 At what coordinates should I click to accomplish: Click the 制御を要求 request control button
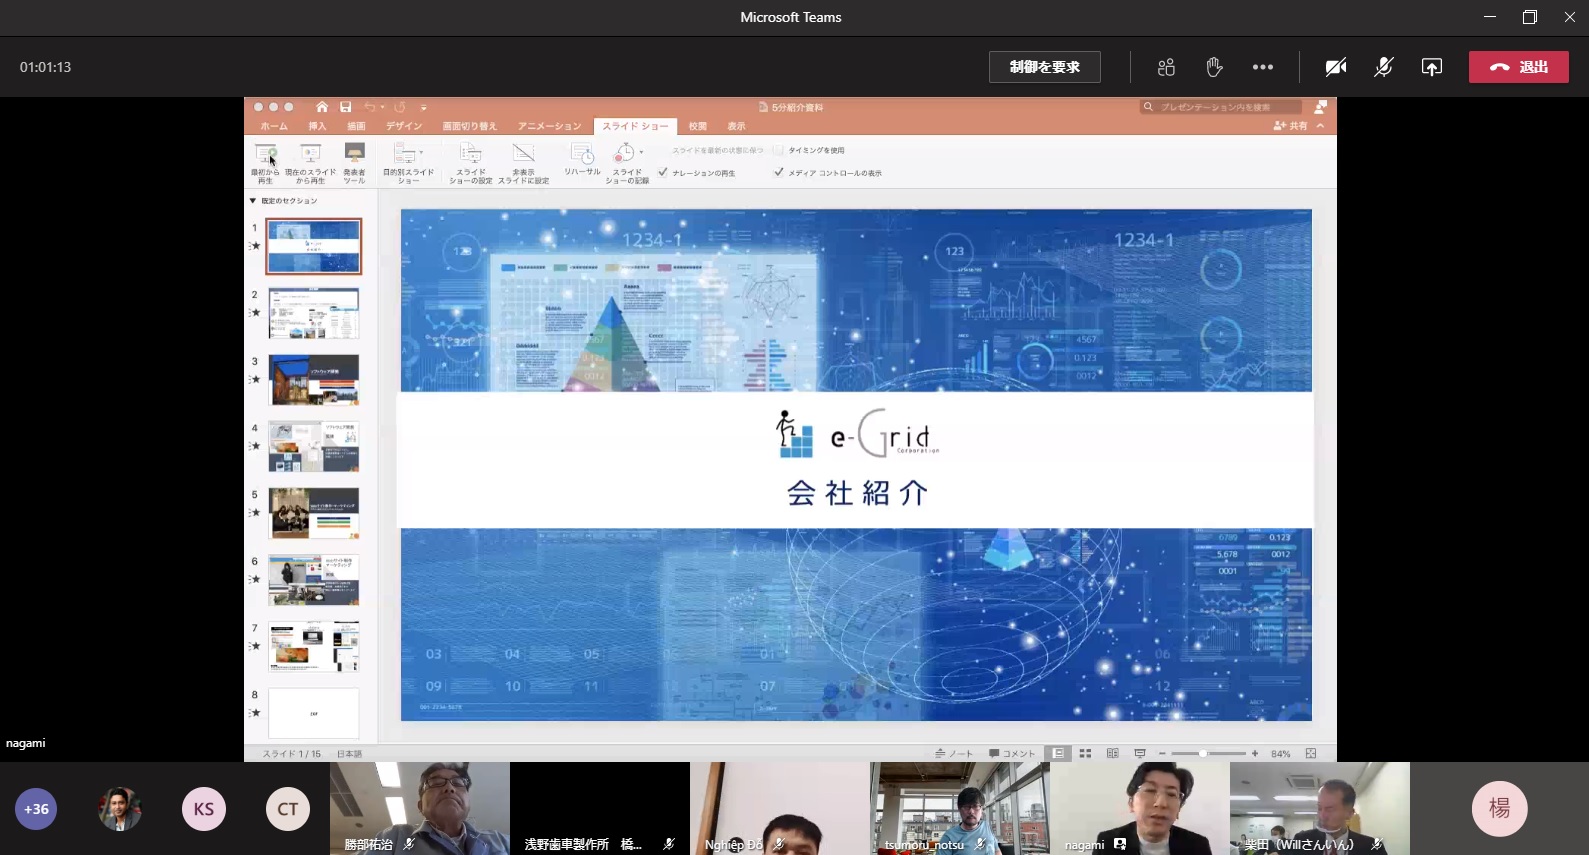tap(1044, 67)
